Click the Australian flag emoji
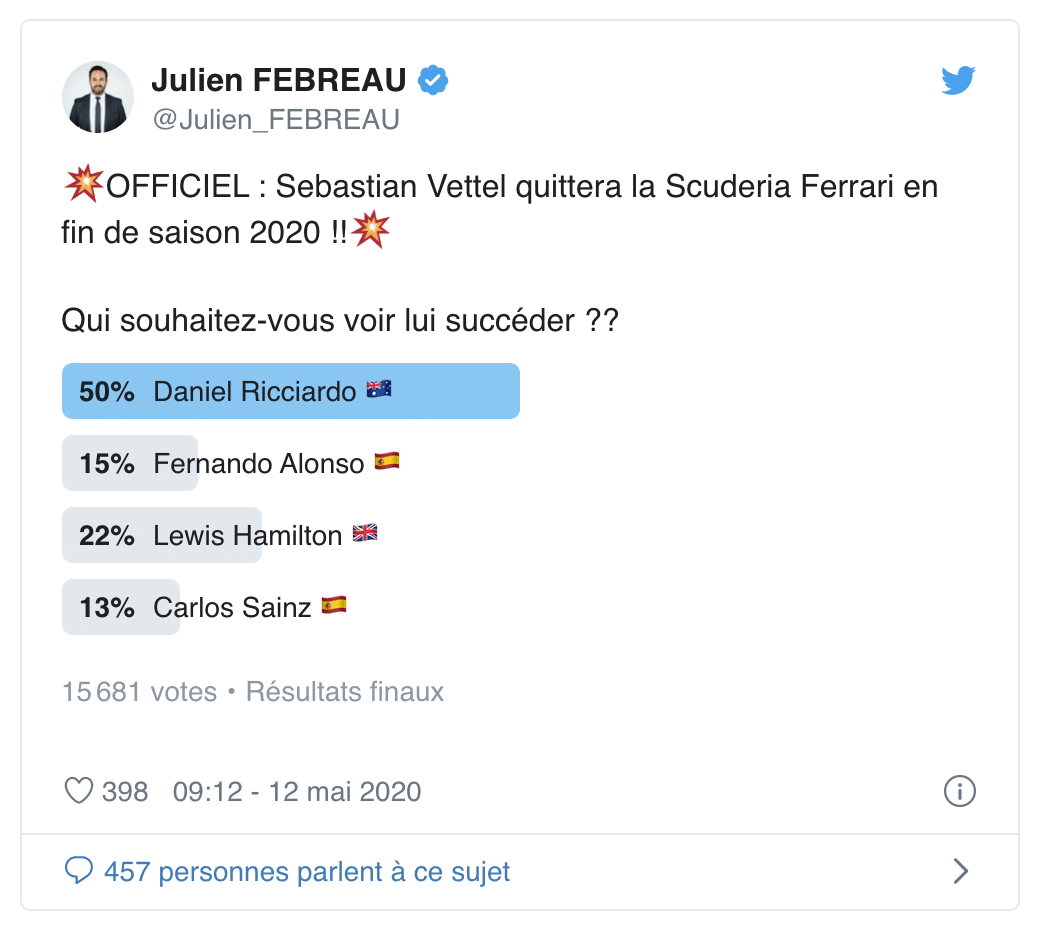 tap(379, 390)
